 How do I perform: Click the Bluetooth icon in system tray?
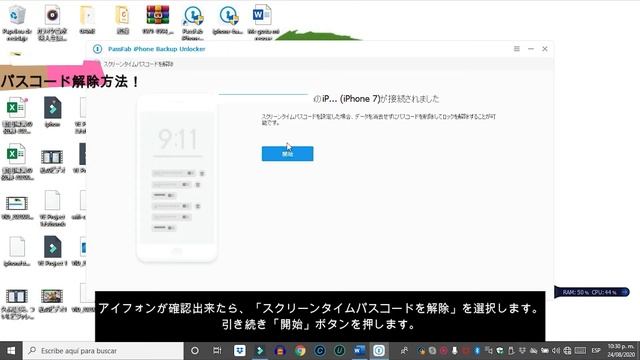point(477,351)
